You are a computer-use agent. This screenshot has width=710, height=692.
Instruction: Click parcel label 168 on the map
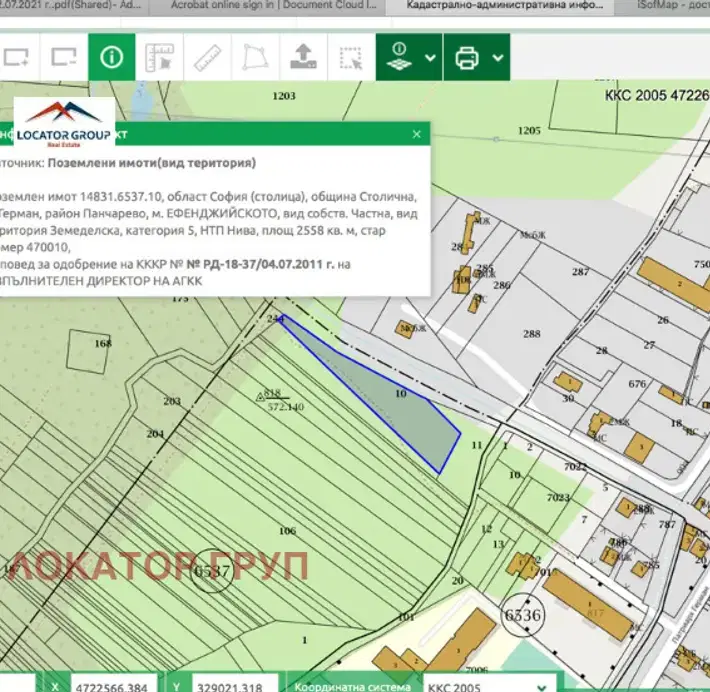point(103,343)
